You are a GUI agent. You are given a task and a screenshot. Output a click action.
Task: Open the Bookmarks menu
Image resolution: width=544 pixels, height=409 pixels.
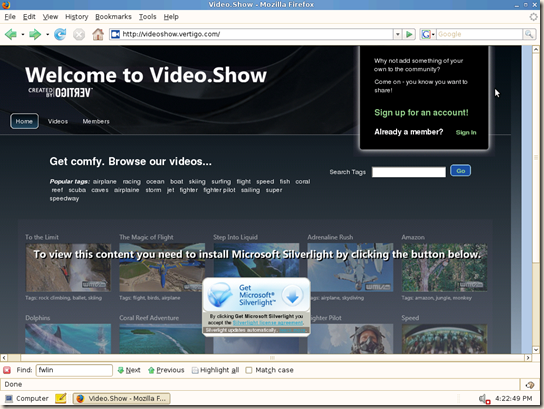(x=113, y=17)
